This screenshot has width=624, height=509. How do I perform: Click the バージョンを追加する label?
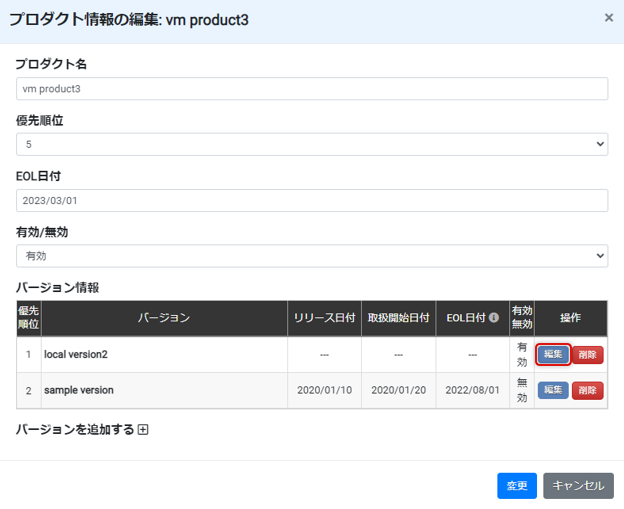coord(75,430)
